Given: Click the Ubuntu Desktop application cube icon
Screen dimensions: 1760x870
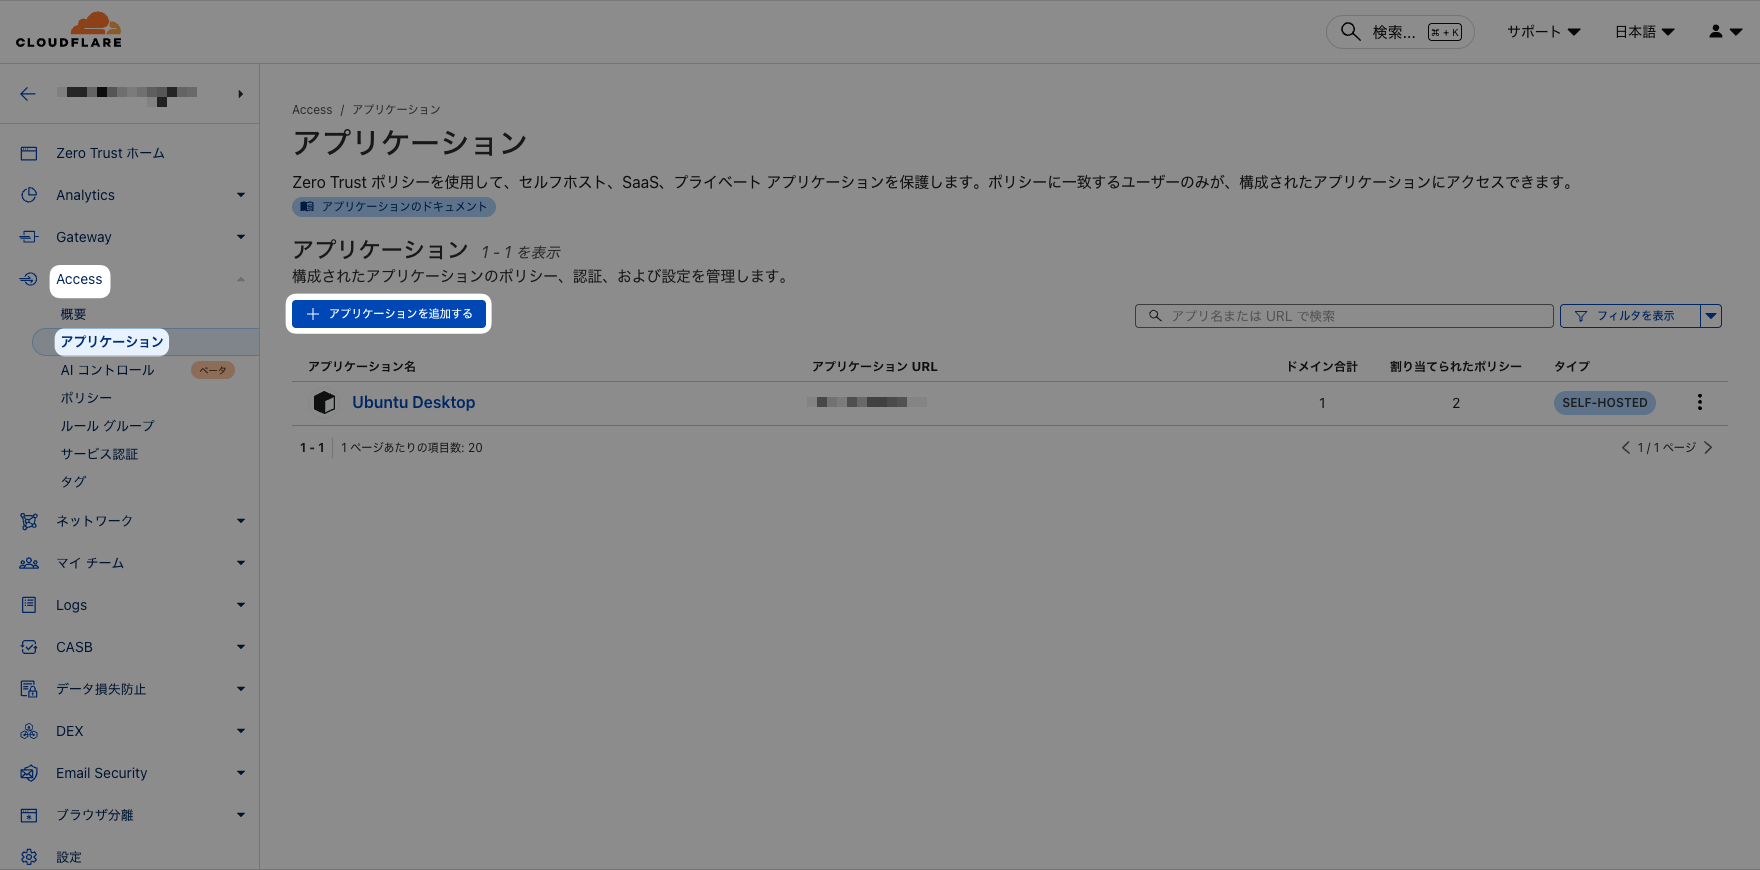Looking at the screenshot, I should point(324,402).
